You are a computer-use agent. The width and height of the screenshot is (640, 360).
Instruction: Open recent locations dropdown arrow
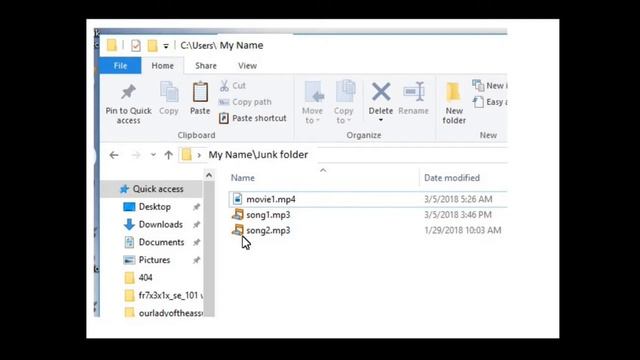(x=153, y=155)
